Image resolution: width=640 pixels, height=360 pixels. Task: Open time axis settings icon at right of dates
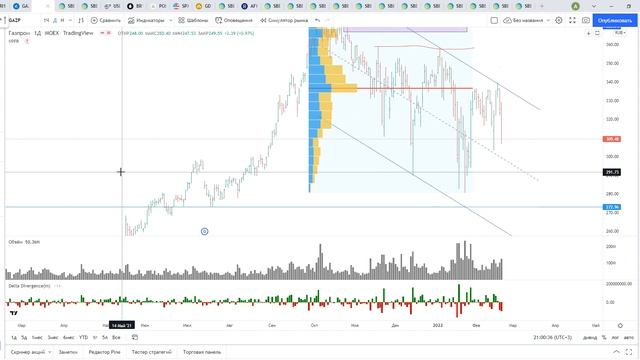point(620,325)
